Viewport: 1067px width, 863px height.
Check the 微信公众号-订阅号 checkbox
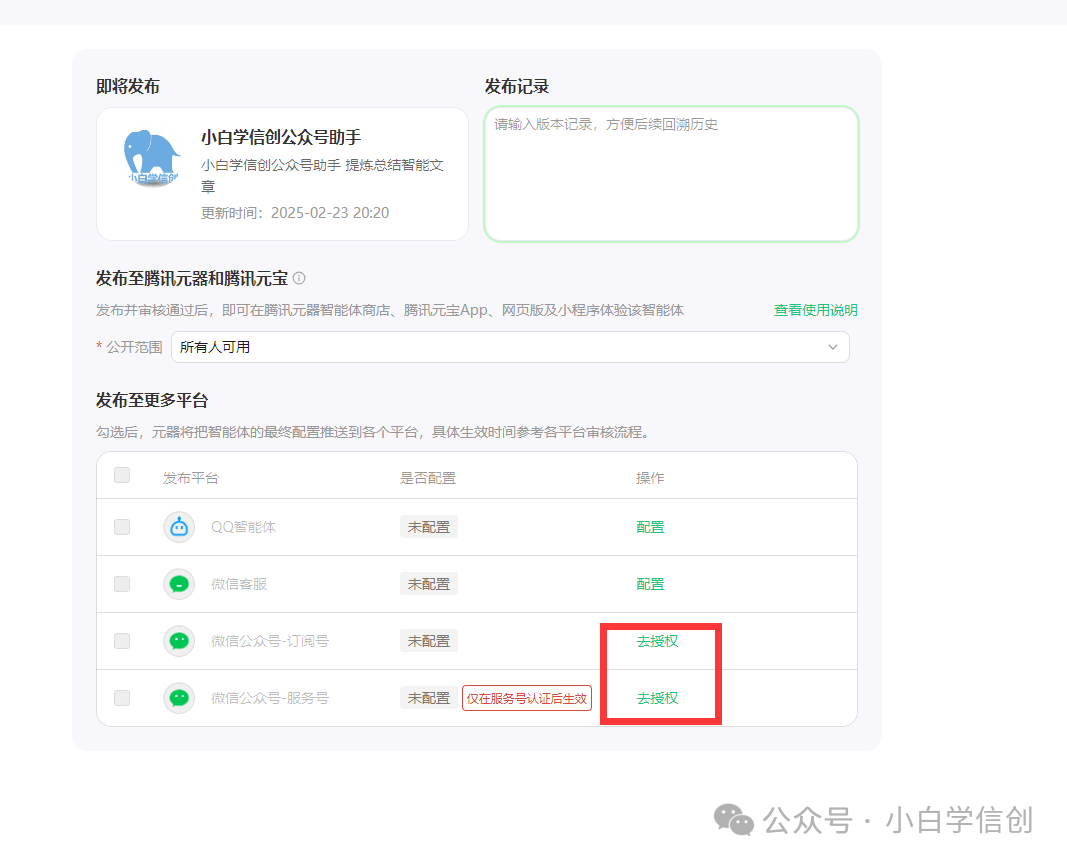pyautogui.click(x=122, y=641)
